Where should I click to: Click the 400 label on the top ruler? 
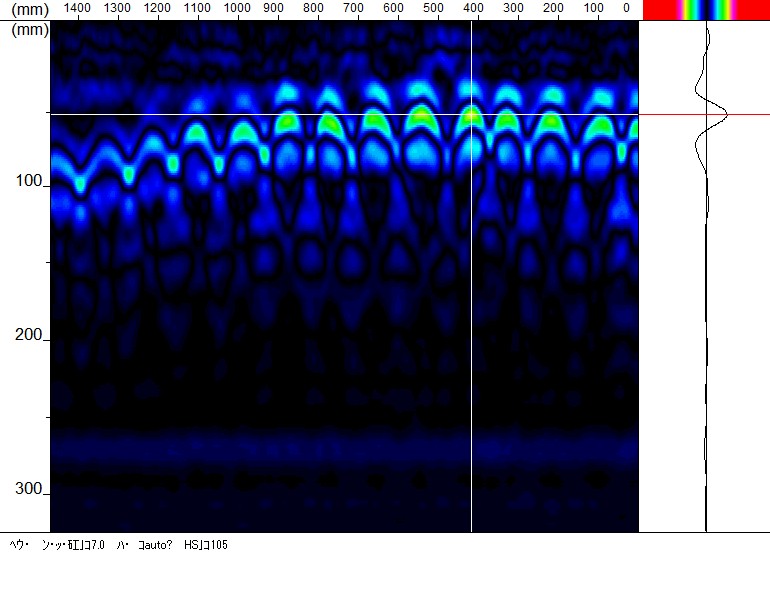[x=473, y=8]
